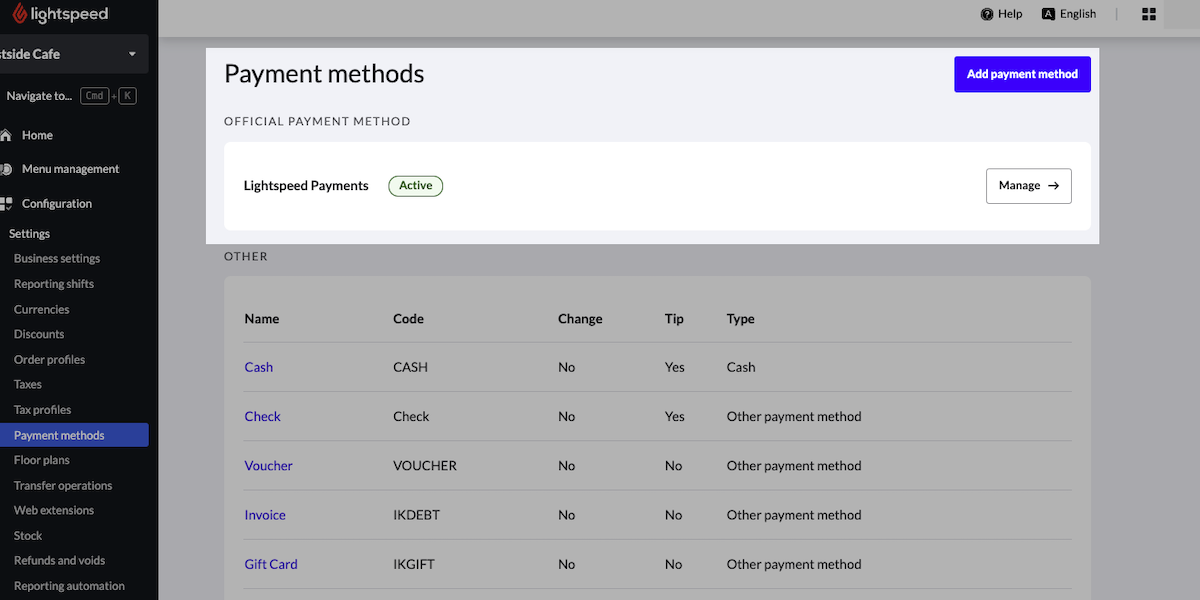
Task: Open Menu management in sidebar
Action: pyautogui.click(x=70, y=169)
